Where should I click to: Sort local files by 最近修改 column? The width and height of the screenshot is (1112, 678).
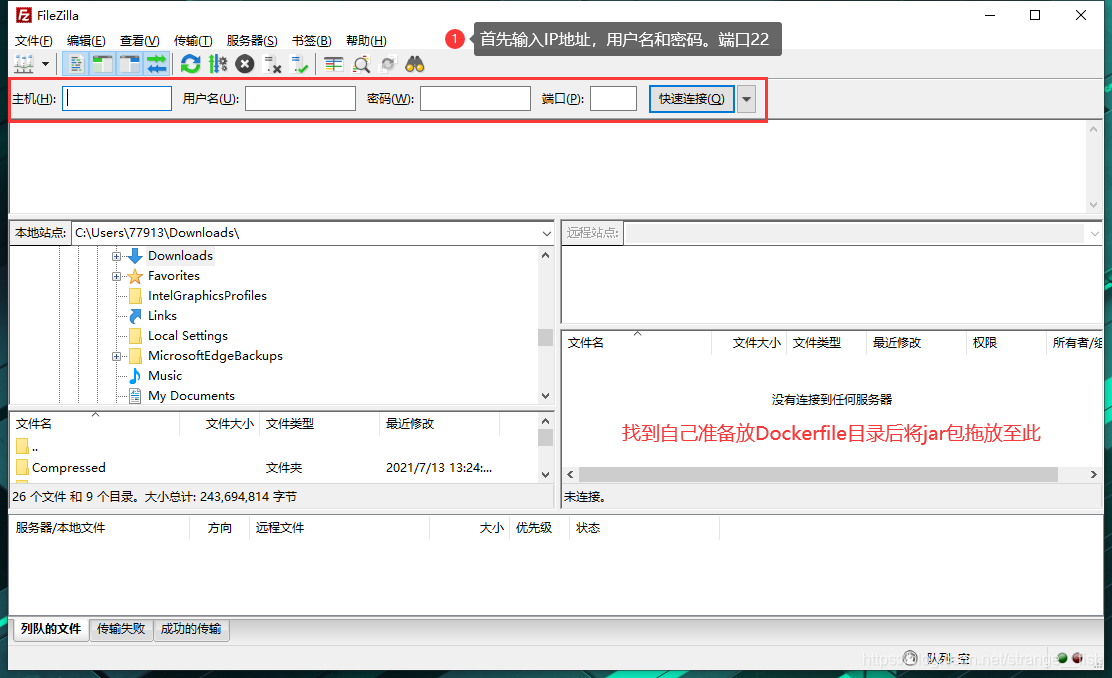pos(440,423)
